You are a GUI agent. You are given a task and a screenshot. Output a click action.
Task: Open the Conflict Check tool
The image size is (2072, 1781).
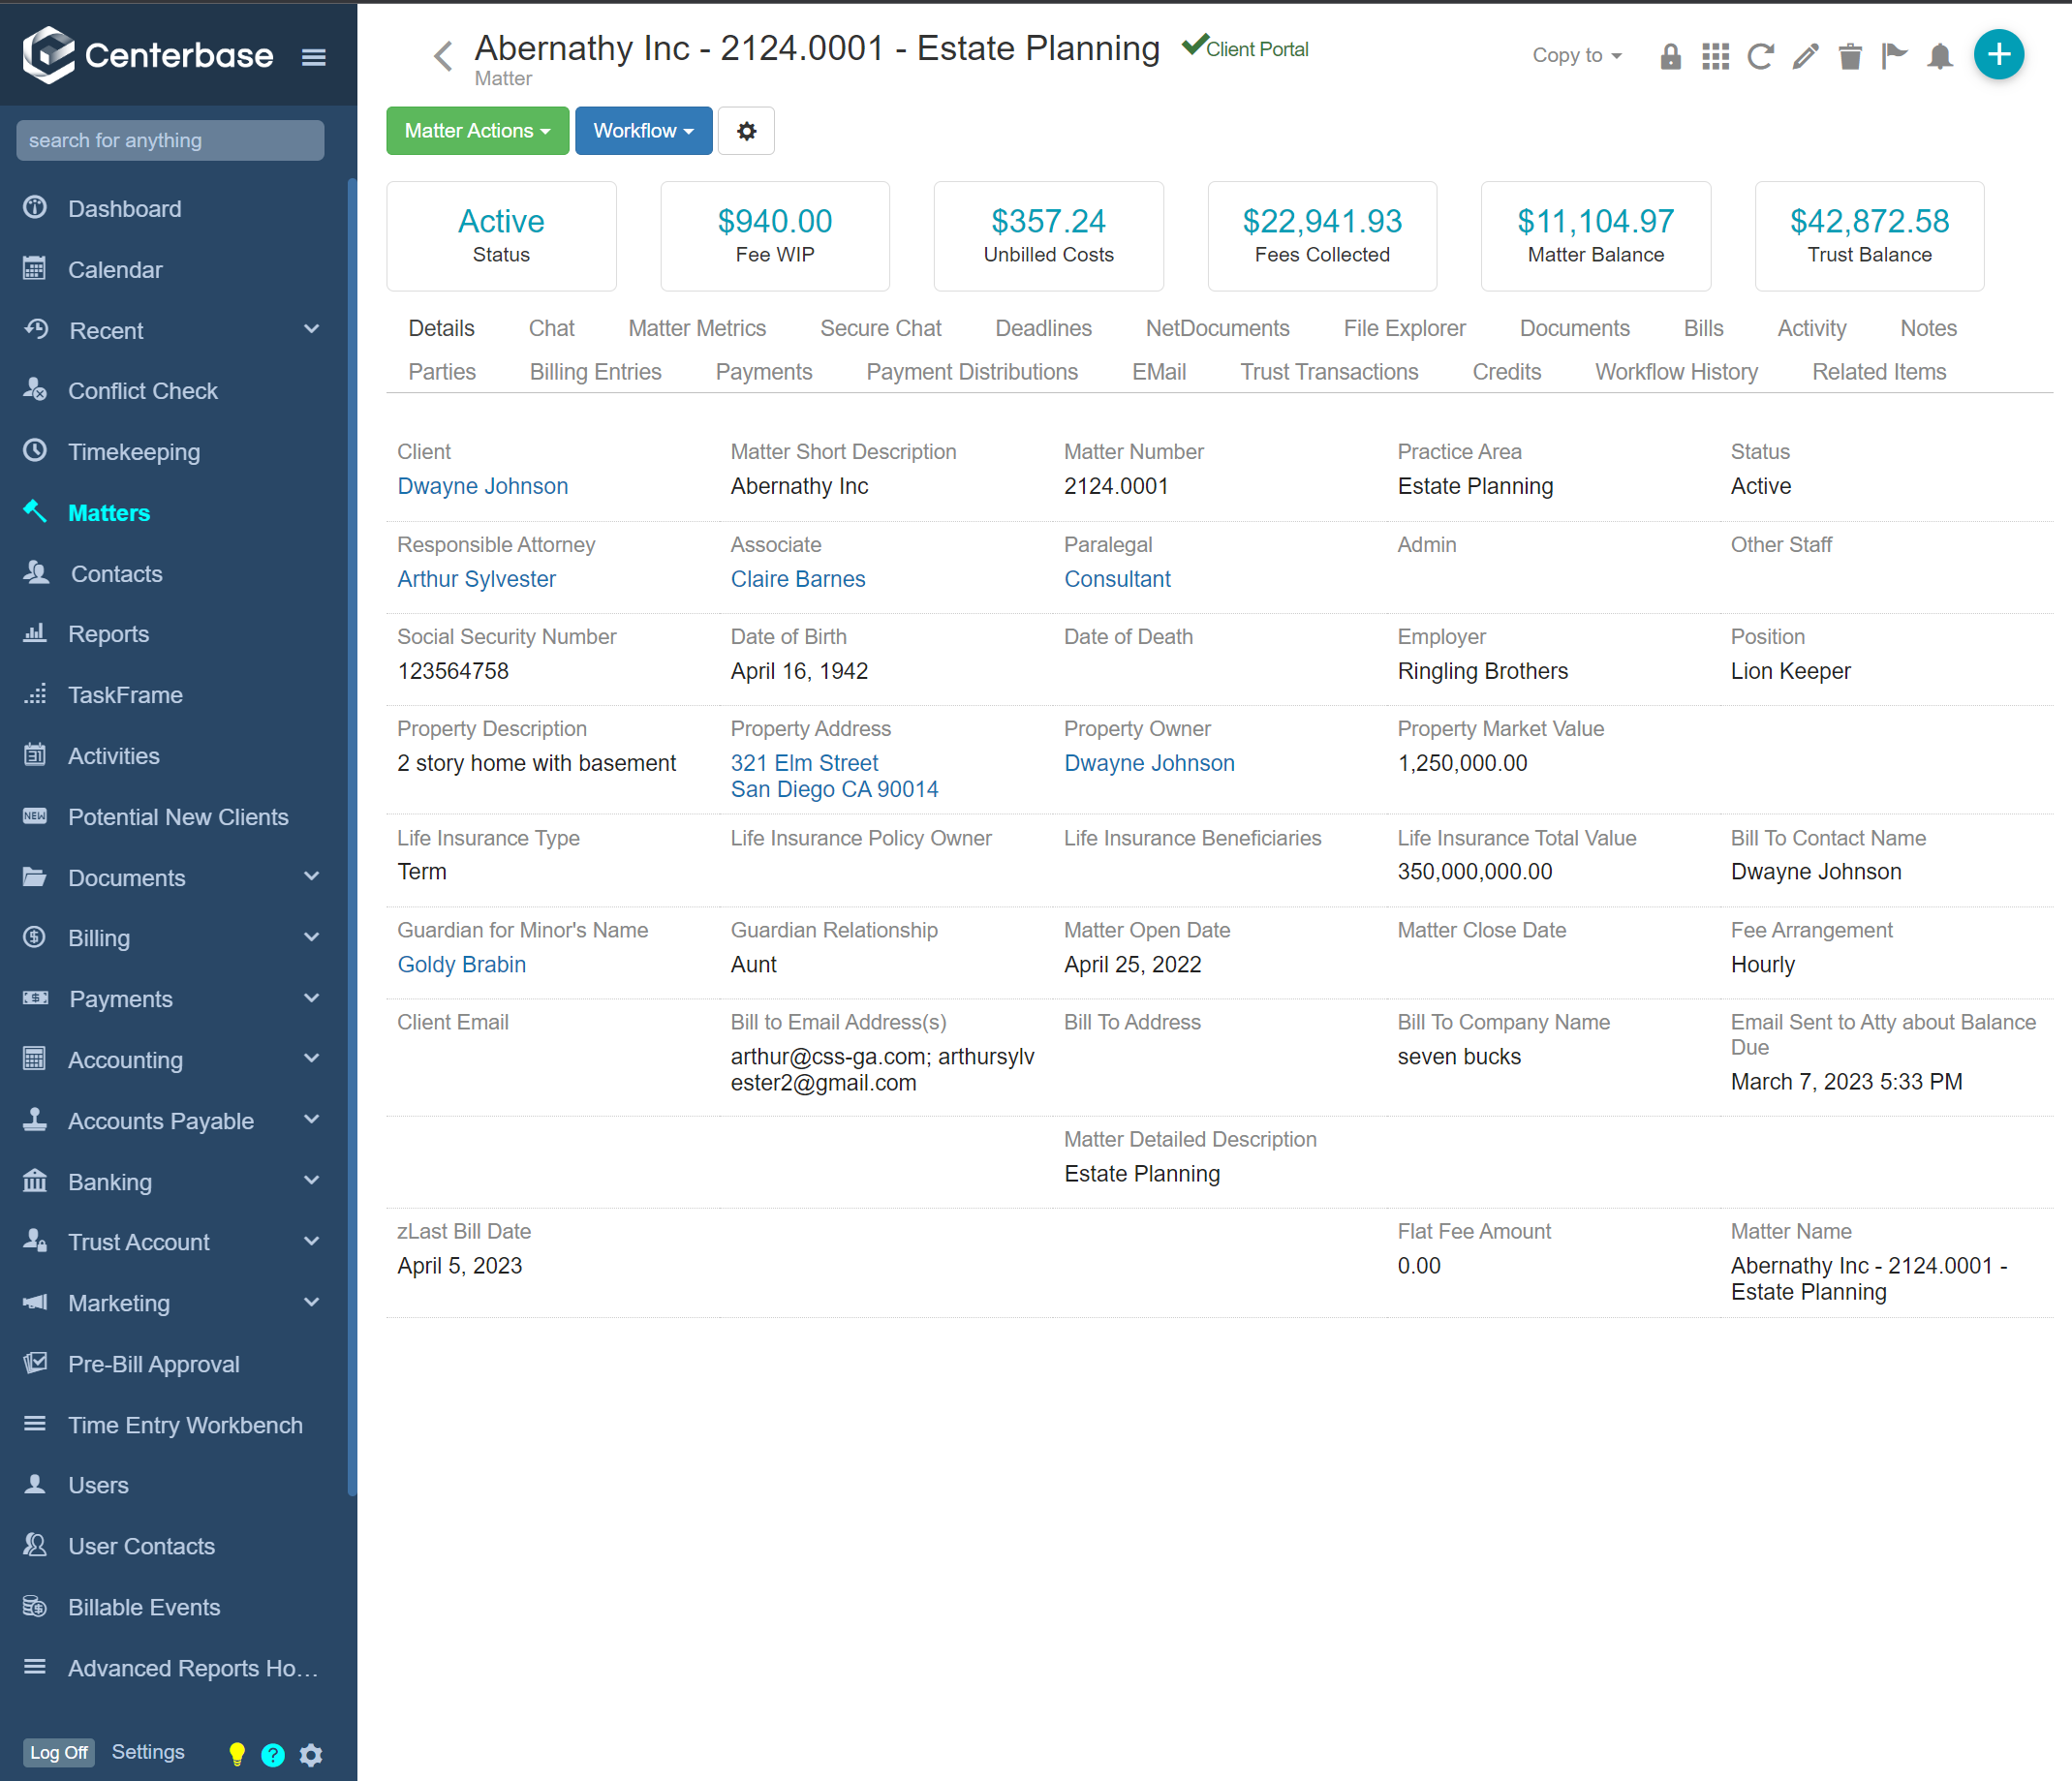coord(143,390)
